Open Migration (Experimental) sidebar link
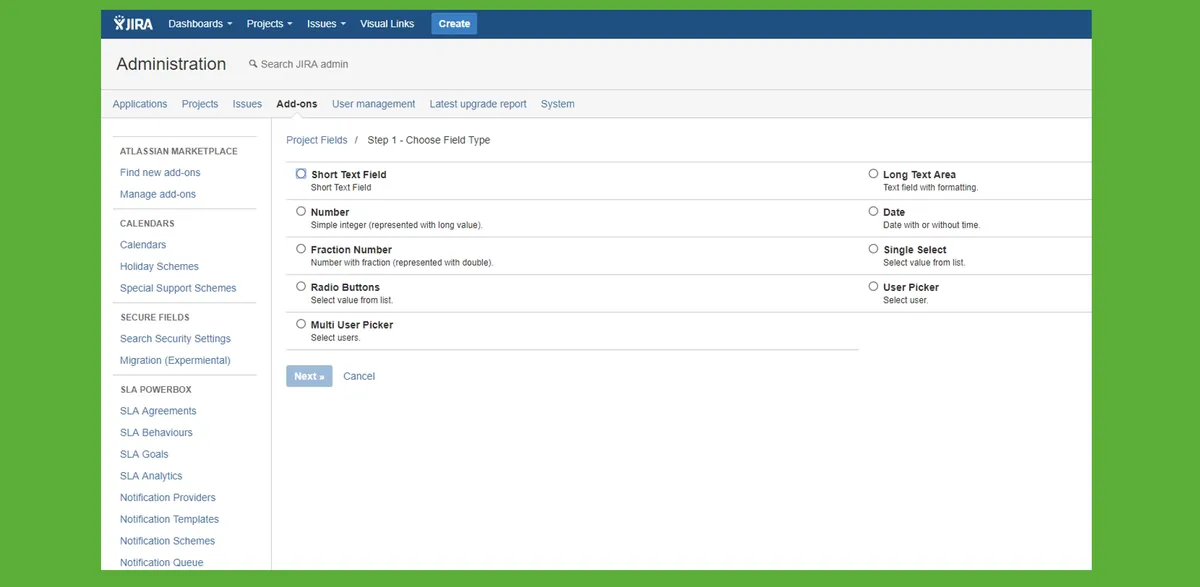Viewport: 1200px width, 587px height. click(175, 360)
